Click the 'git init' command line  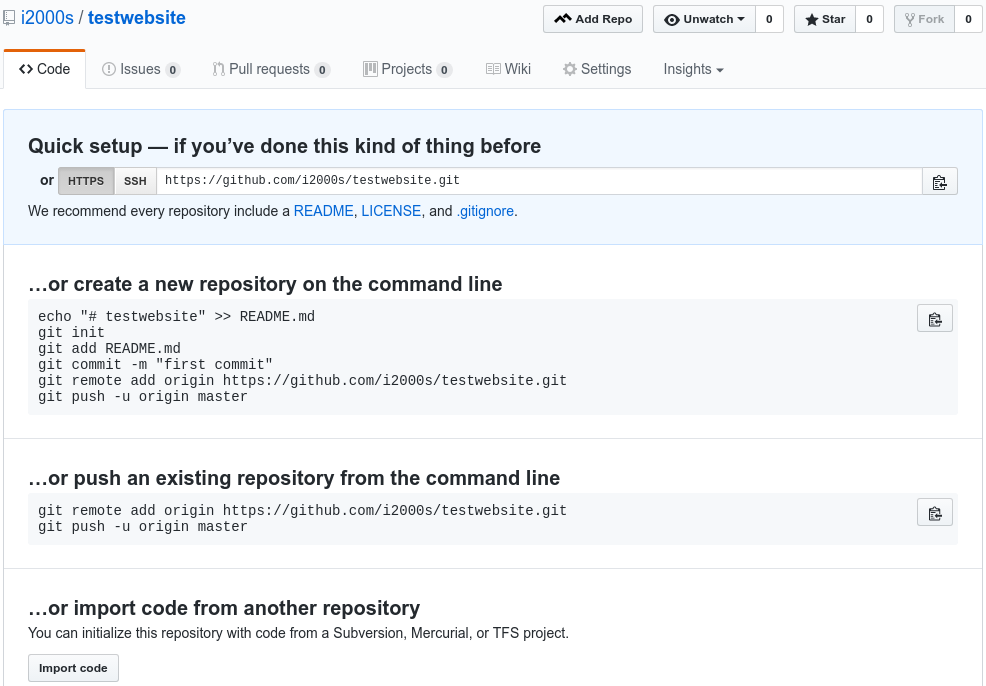(71, 333)
